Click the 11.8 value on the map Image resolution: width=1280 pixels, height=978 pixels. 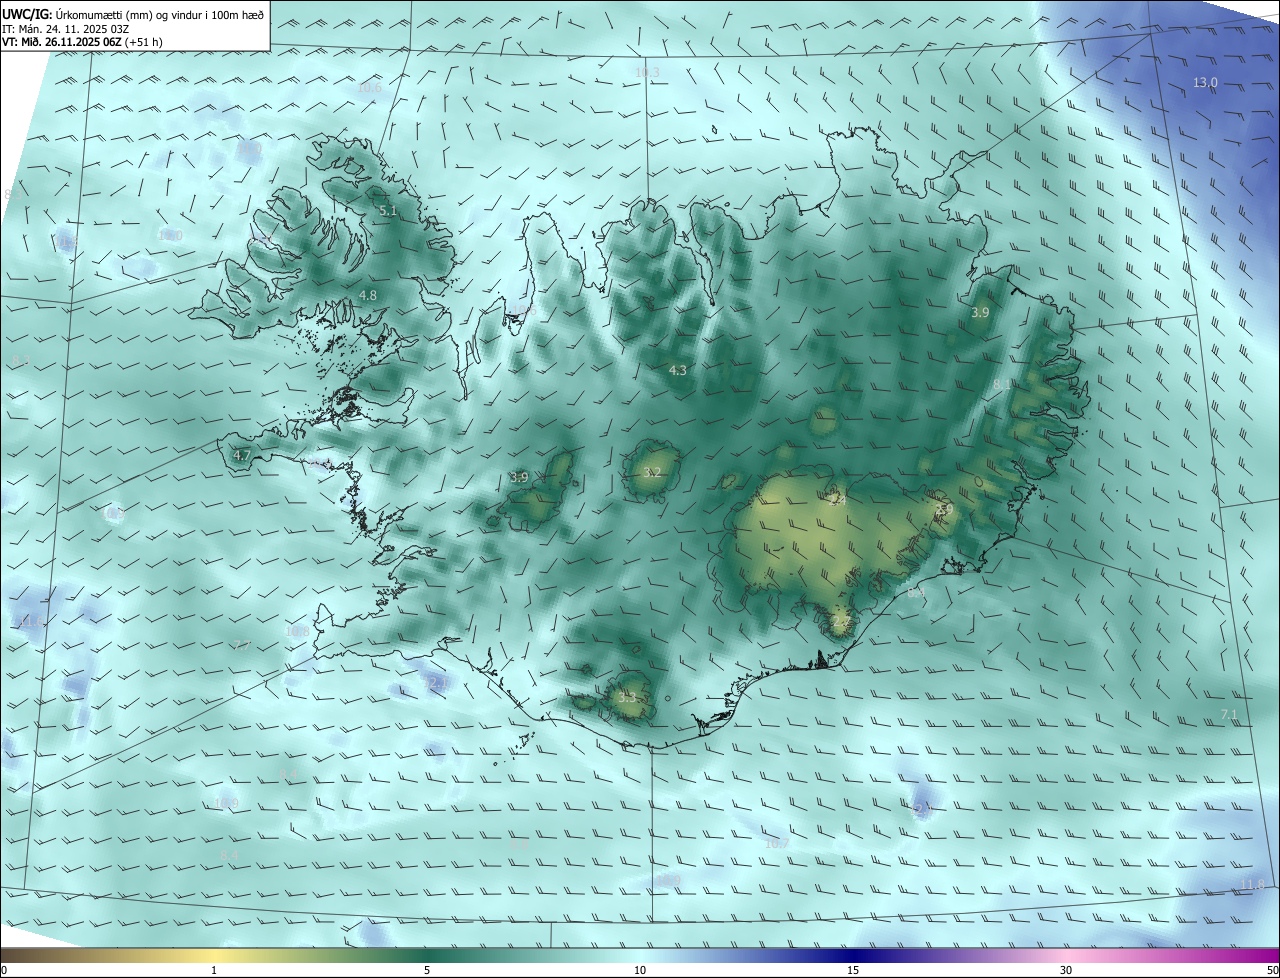(1252, 884)
